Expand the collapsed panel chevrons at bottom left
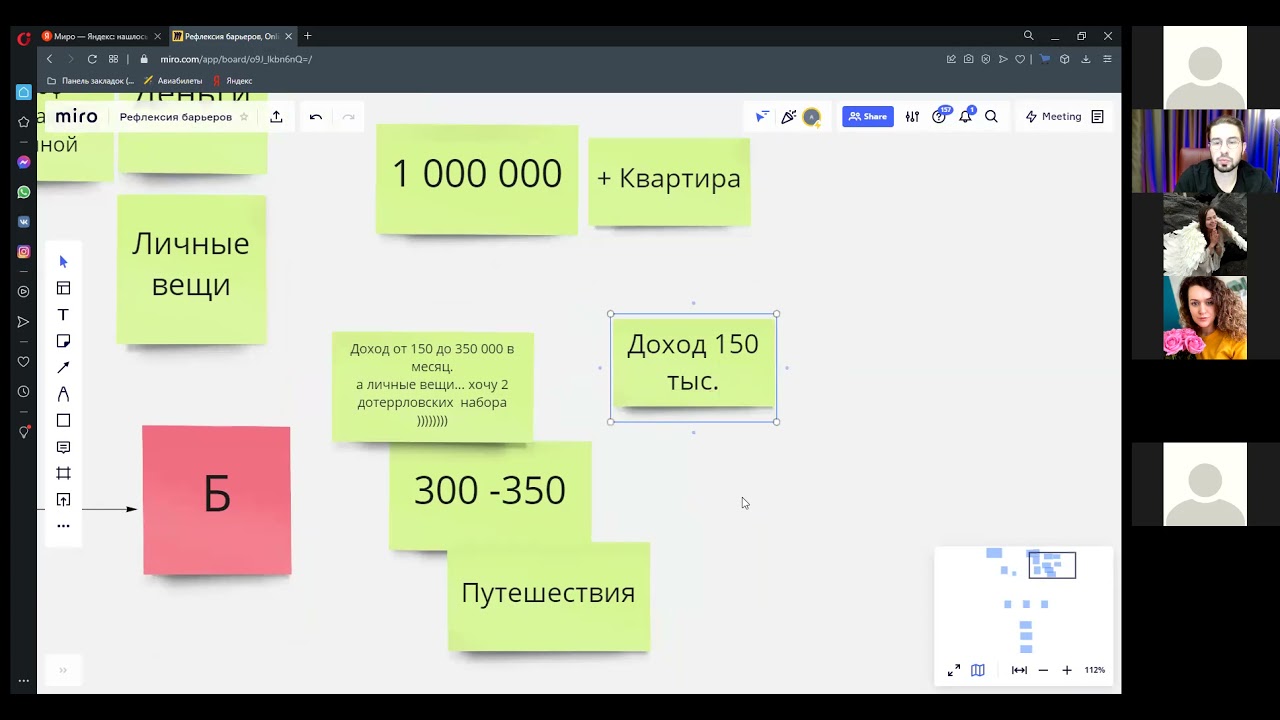The image size is (1280, 720). (x=62, y=670)
